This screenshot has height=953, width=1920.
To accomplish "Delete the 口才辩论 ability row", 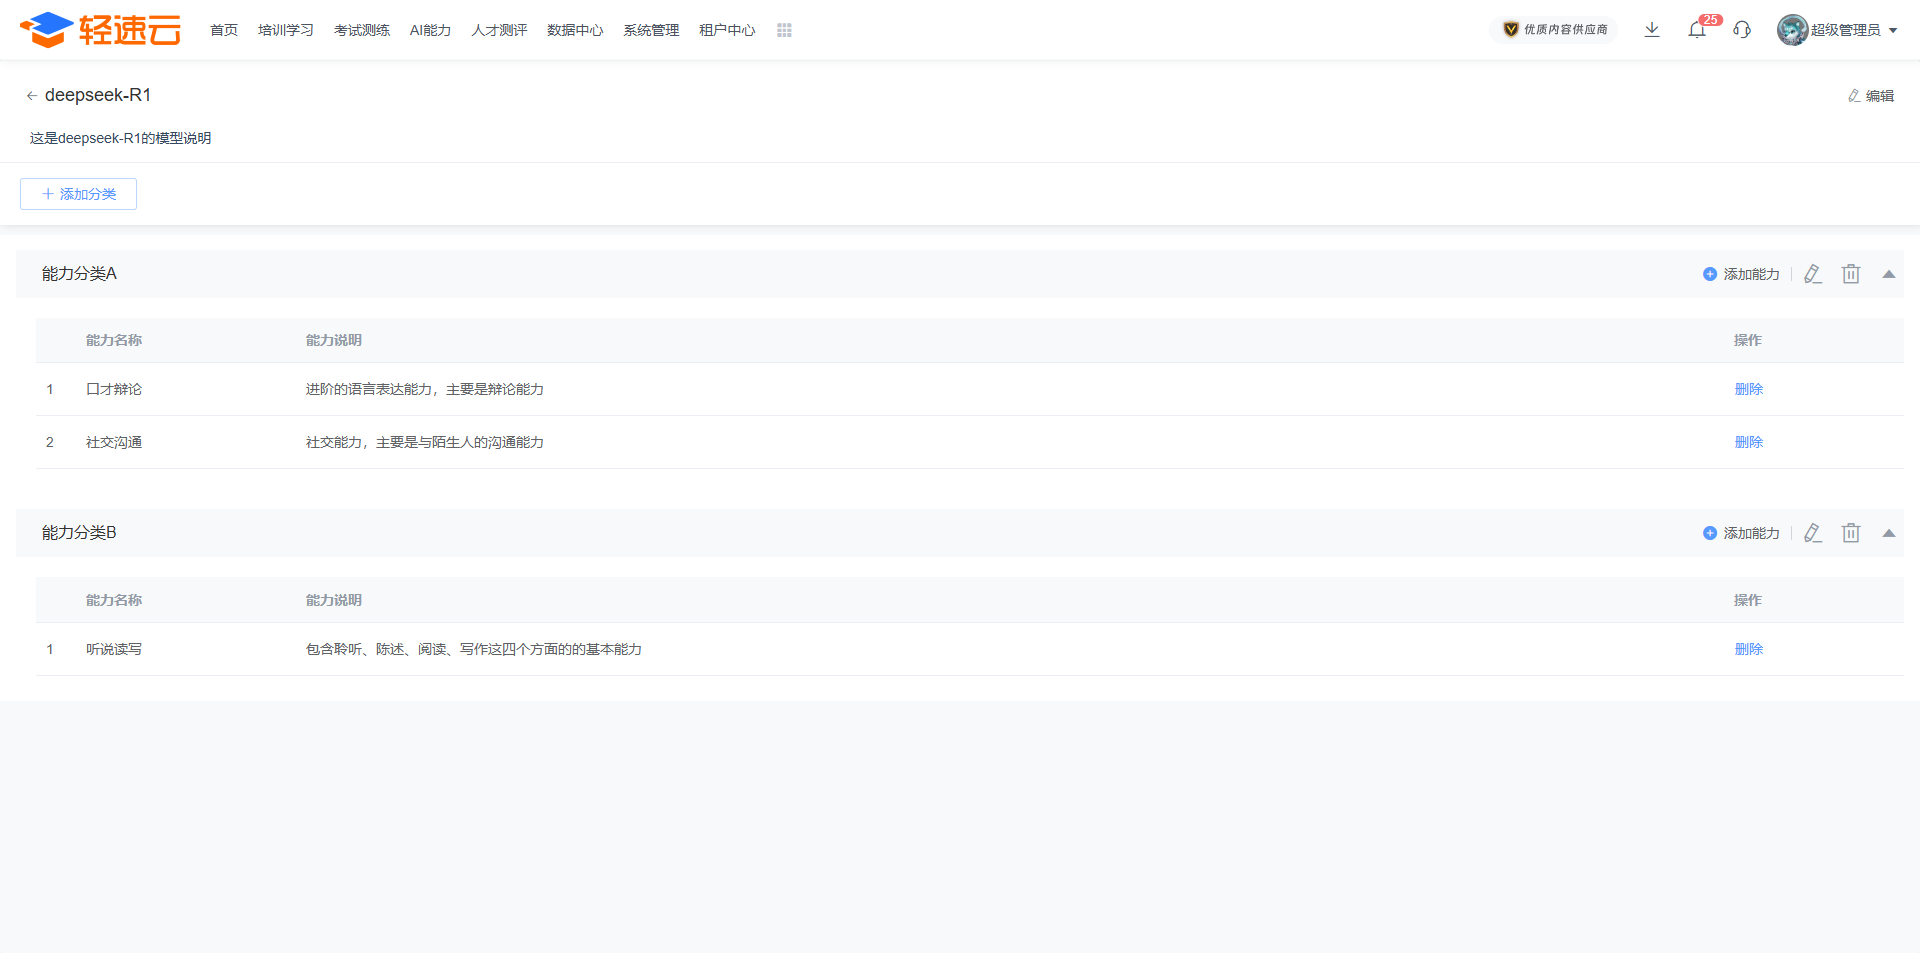I will [x=1748, y=389].
